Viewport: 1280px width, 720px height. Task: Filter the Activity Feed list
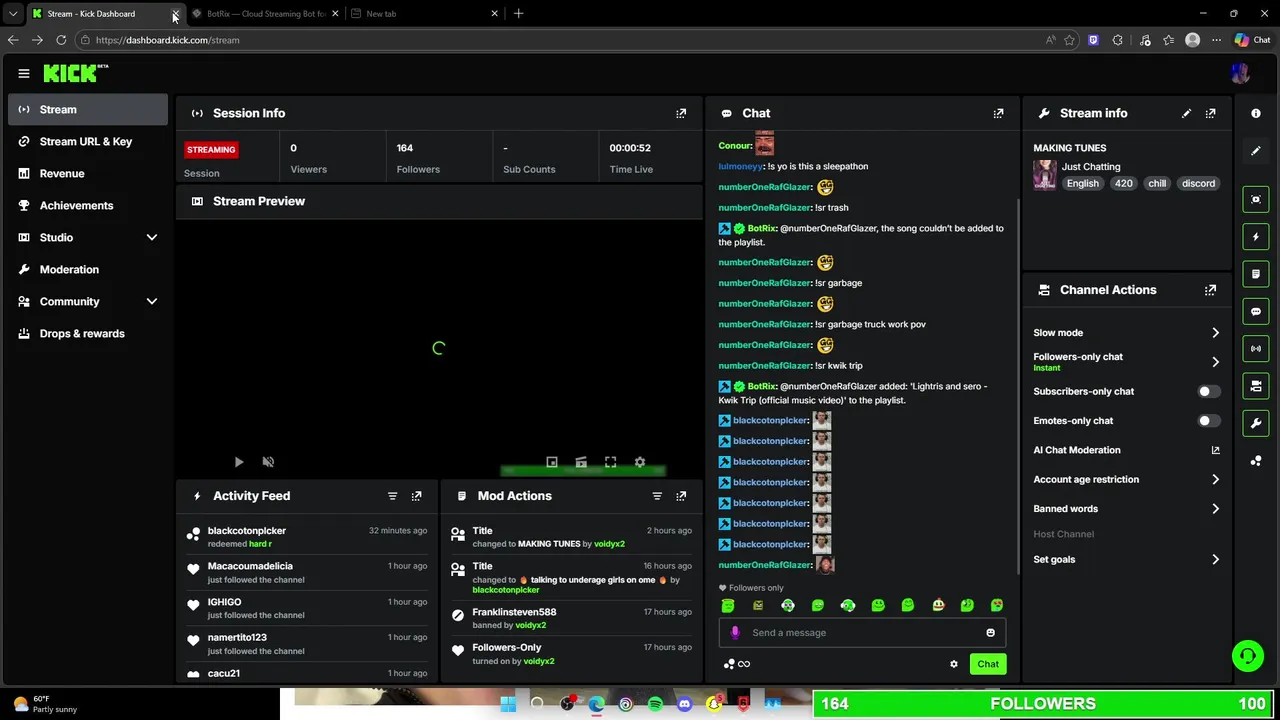pos(392,496)
